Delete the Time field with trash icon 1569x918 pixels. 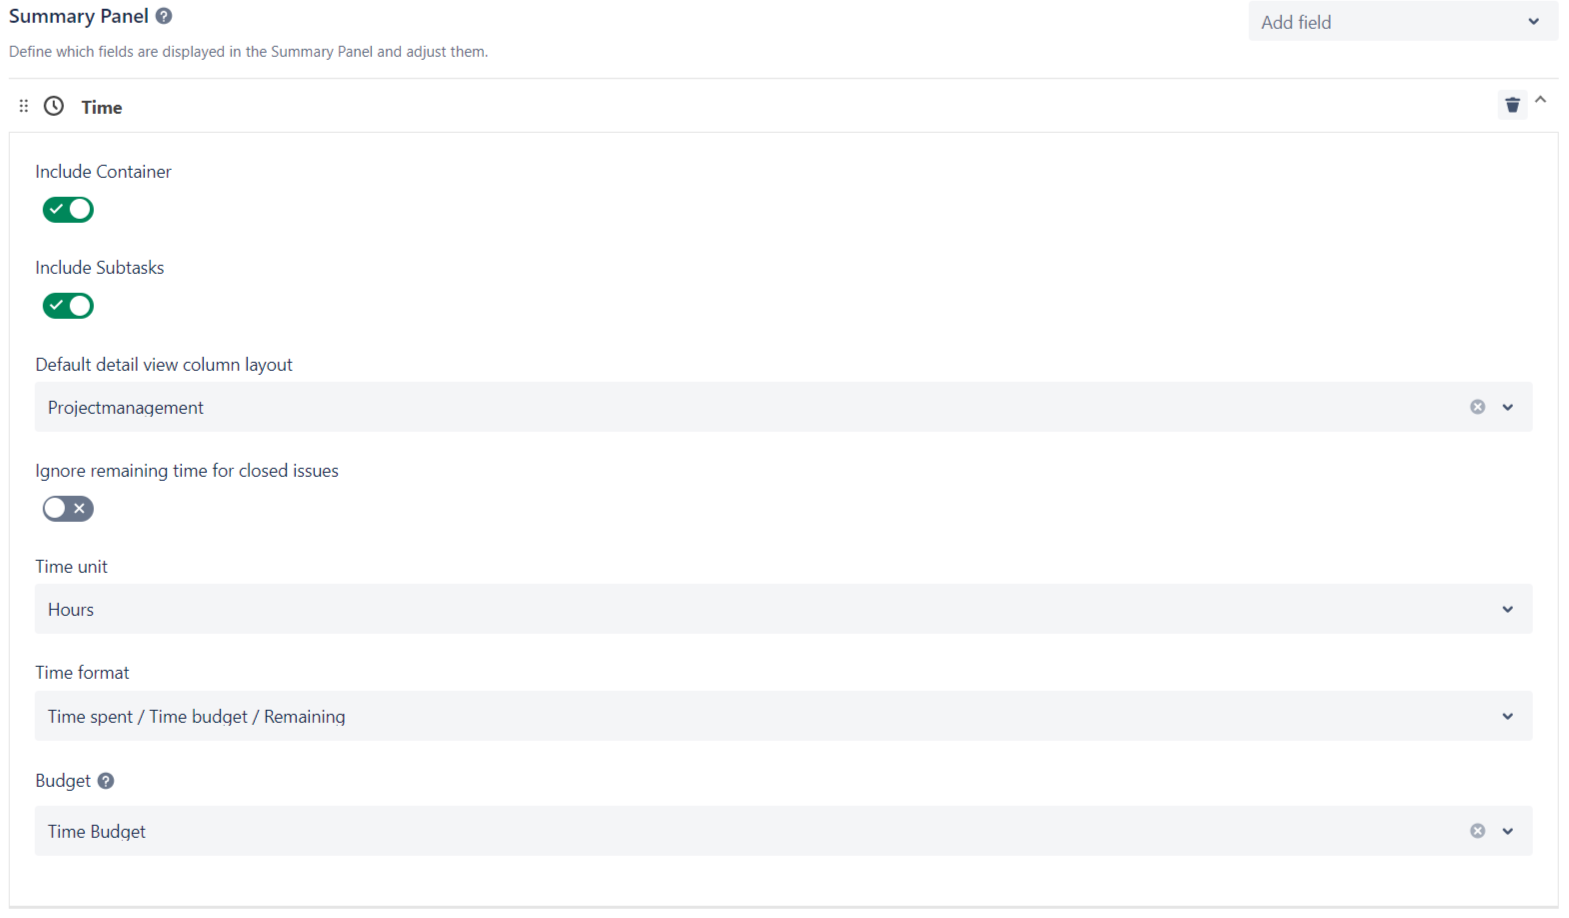1512,105
